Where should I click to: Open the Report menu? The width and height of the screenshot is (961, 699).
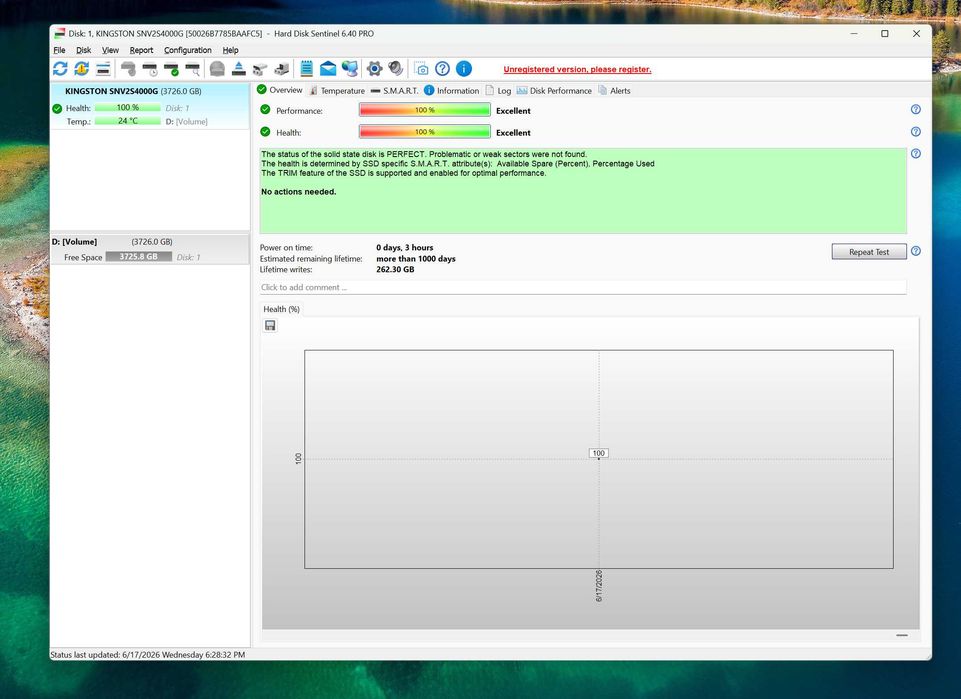141,50
